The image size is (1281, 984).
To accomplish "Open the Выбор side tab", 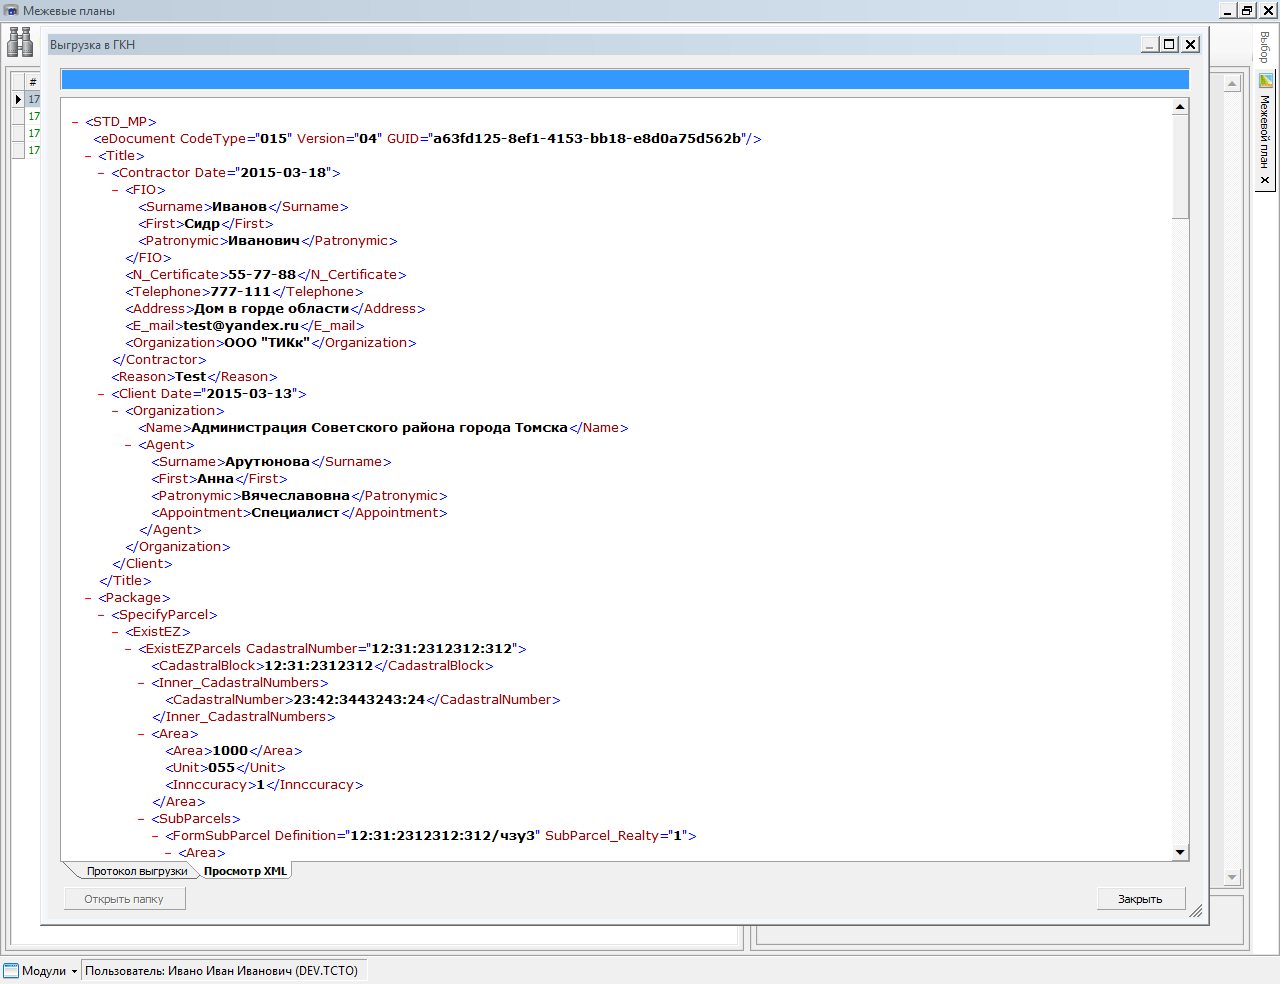I will click(1265, 47).
